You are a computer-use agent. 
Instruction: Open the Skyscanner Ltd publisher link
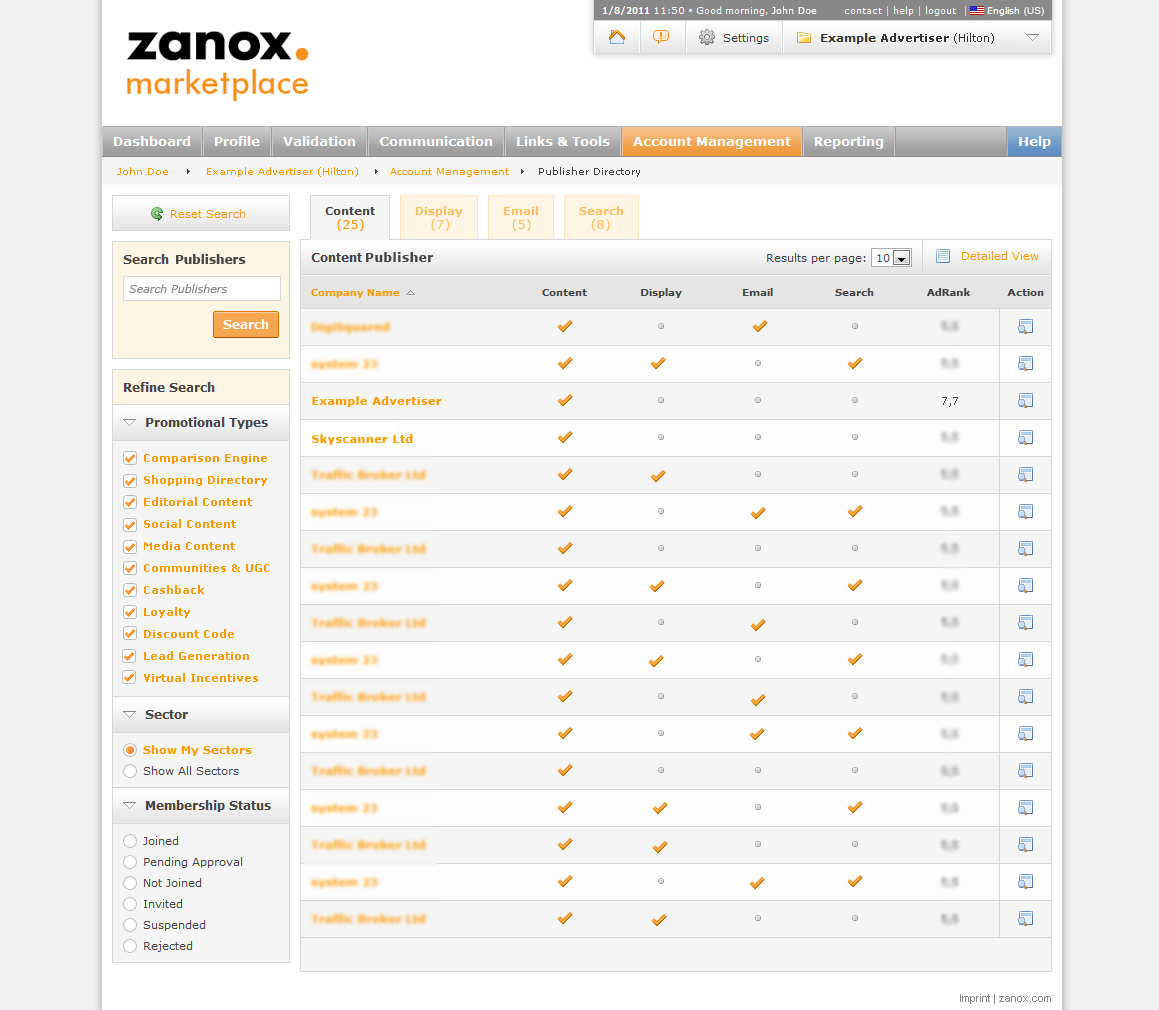coord(362,438)
